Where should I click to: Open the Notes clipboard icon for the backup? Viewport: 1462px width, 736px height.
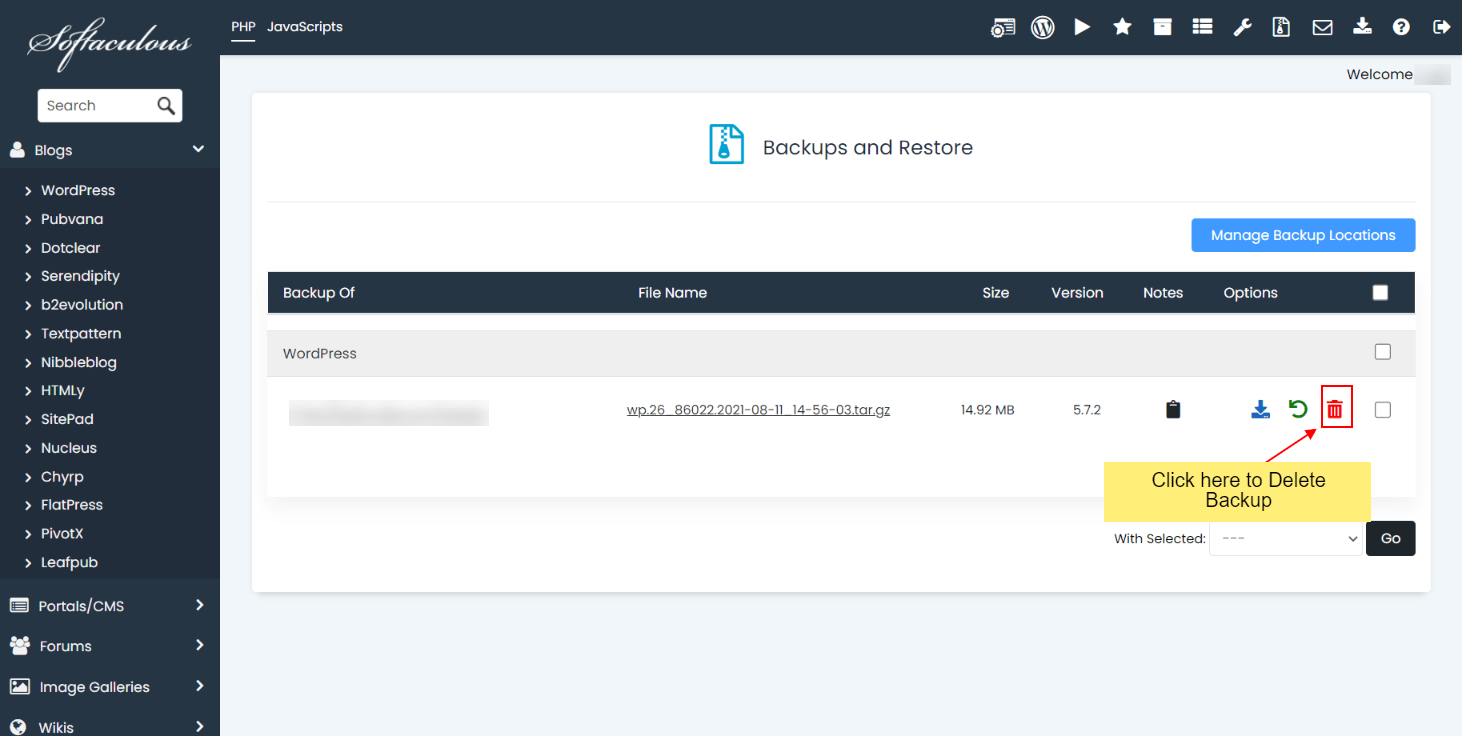click(x=1172, y=408)
